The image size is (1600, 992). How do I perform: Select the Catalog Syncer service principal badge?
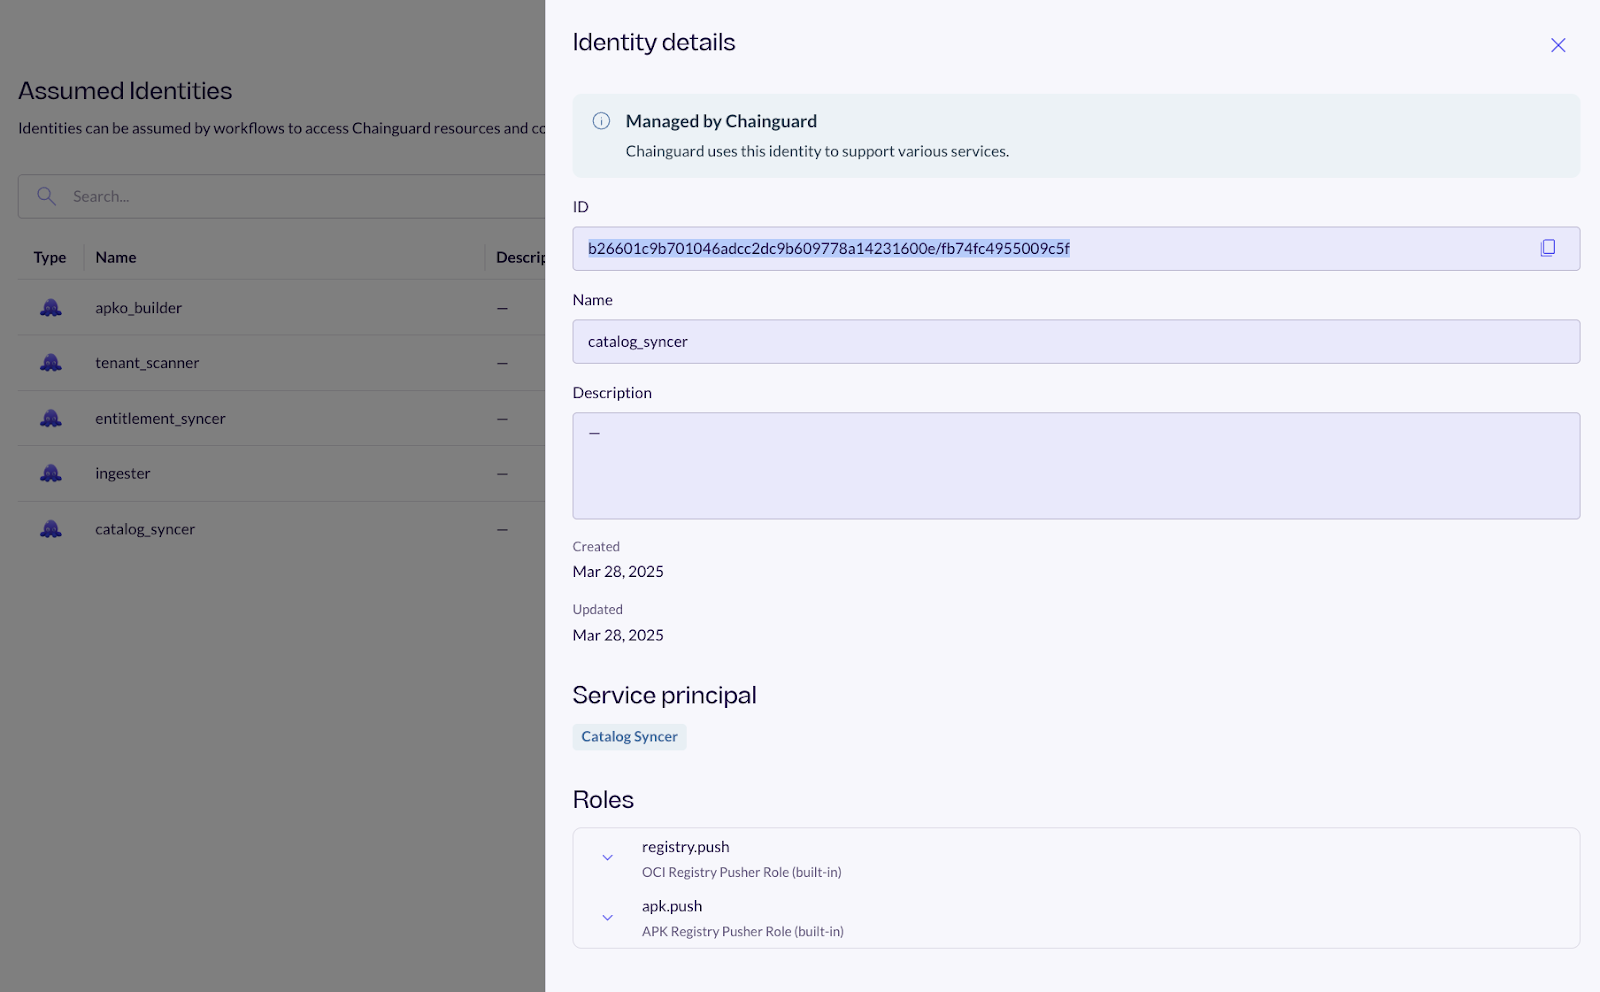(629, 736)
